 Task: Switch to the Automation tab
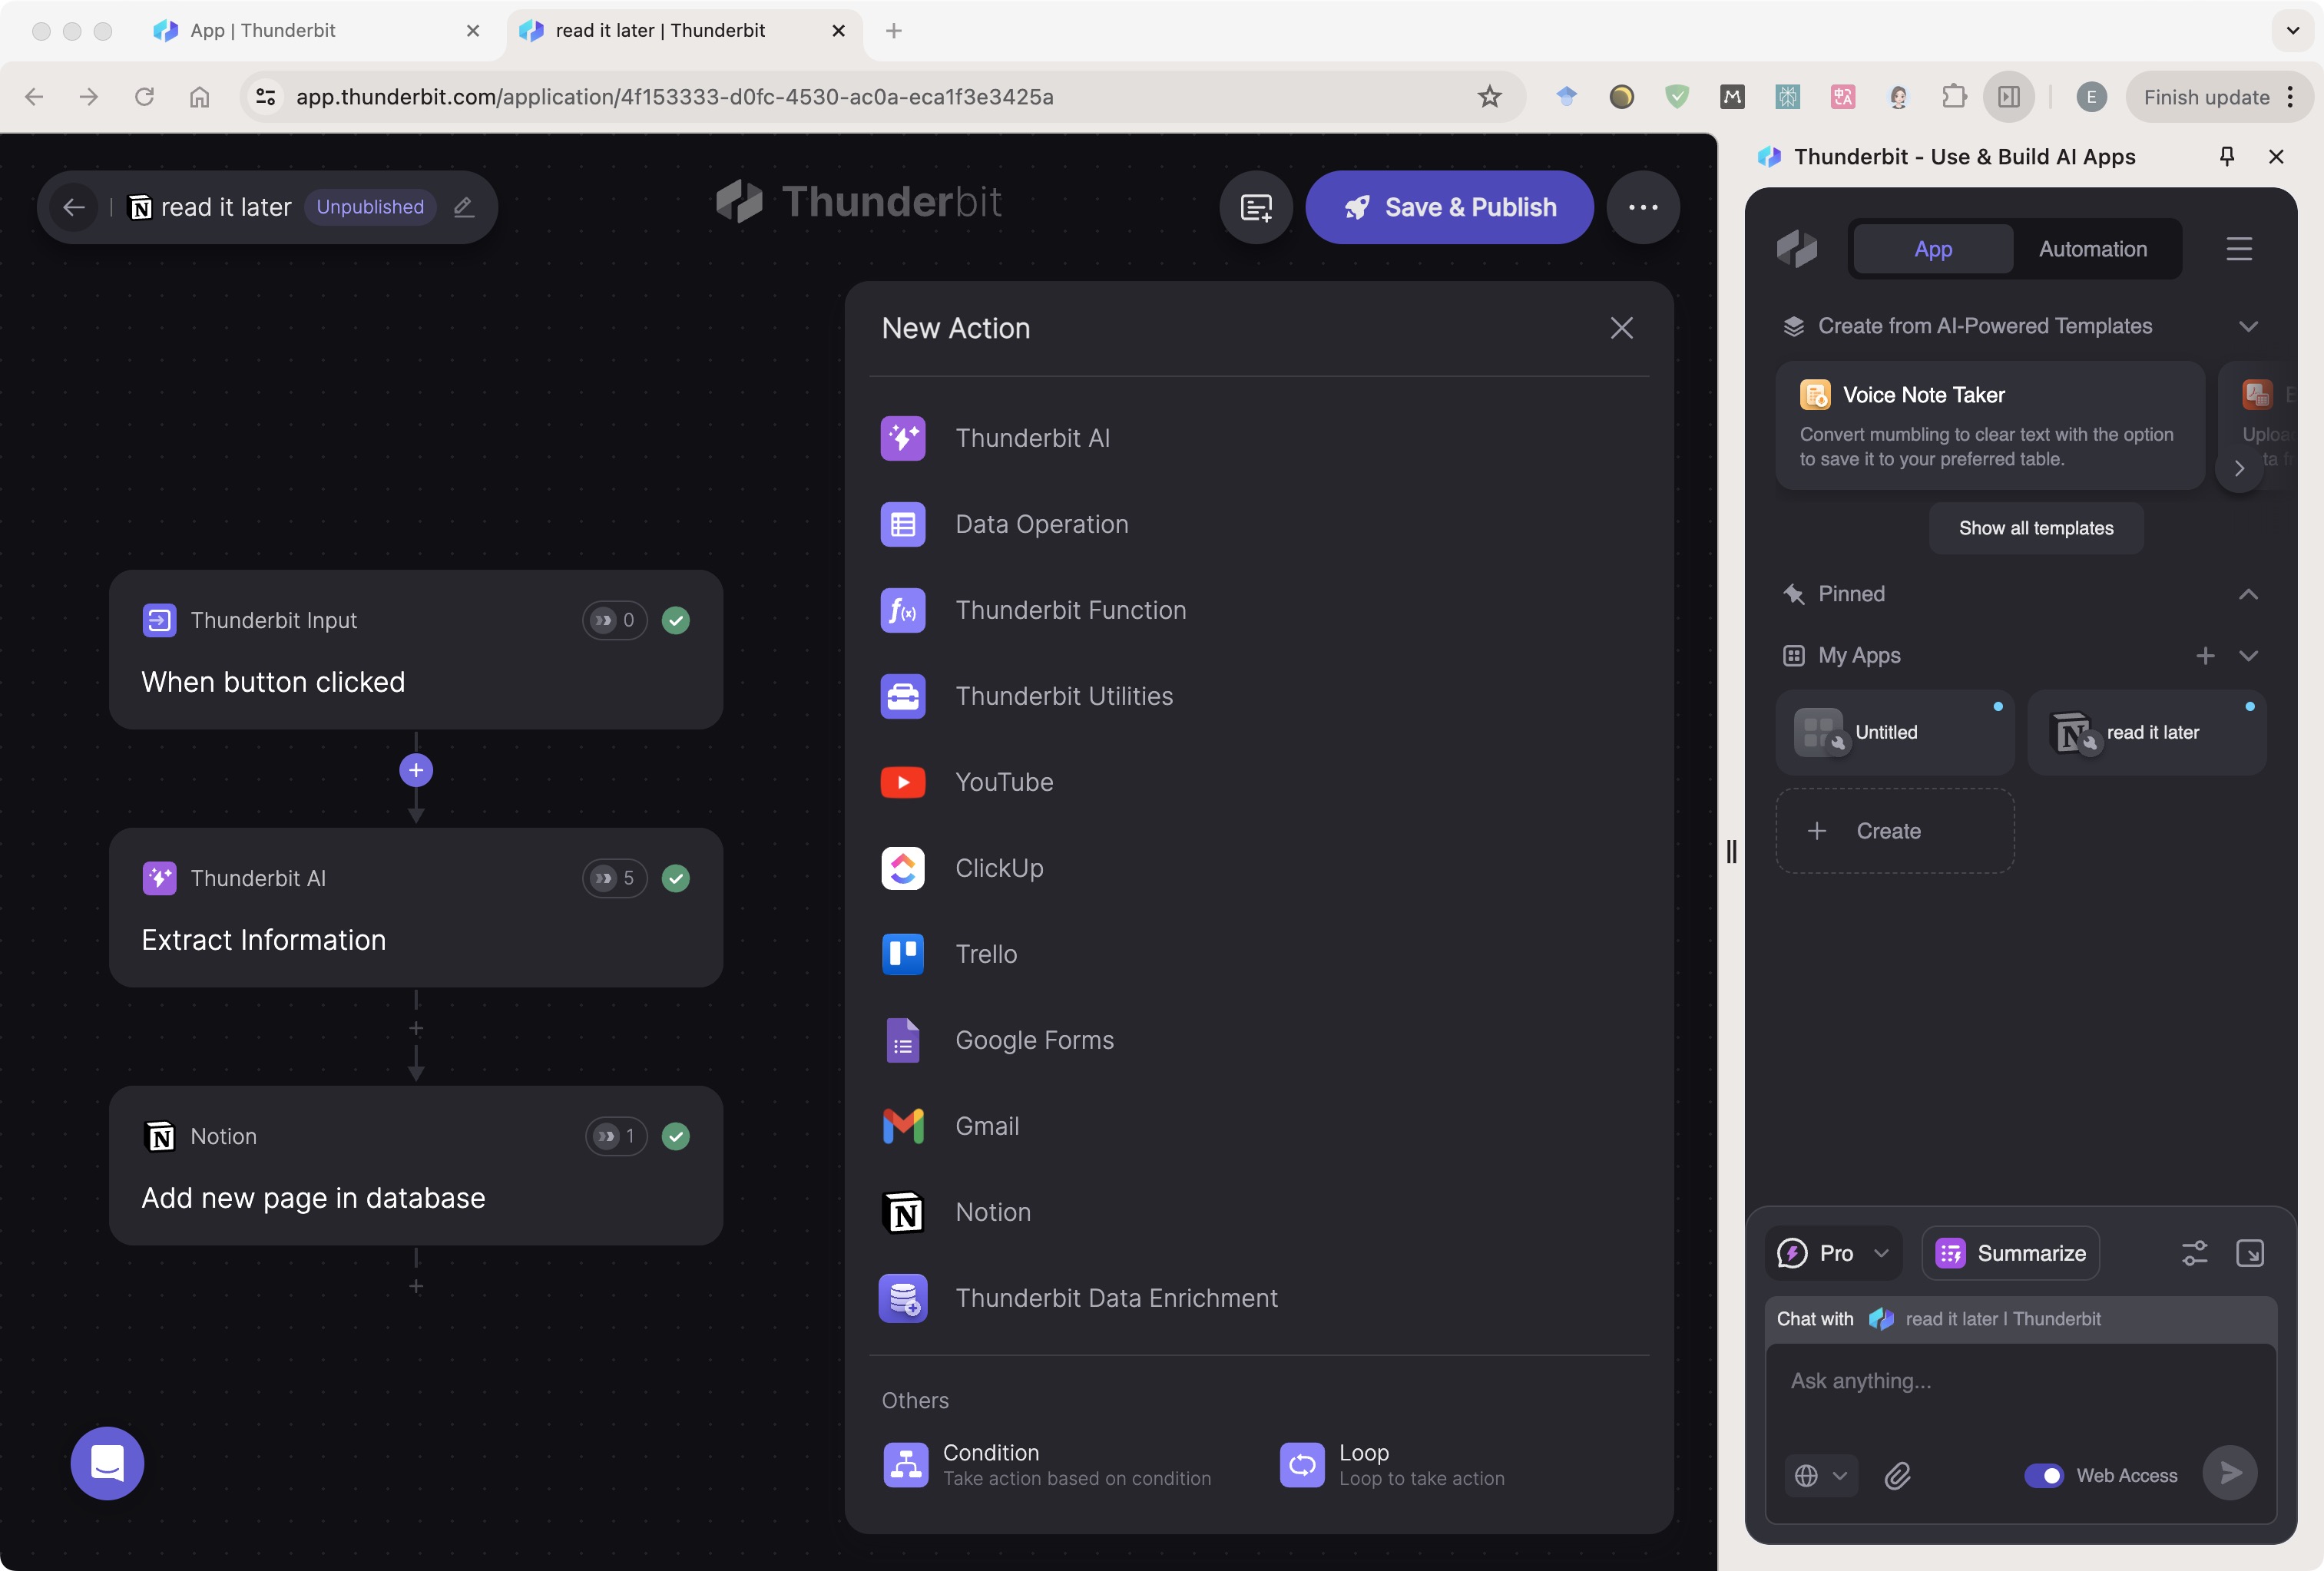tap(2092, 249)
